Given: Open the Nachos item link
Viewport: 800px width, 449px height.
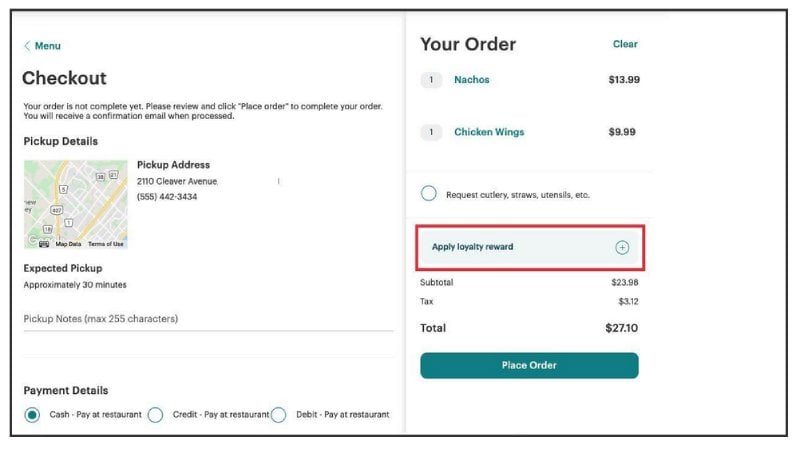Looking at the screenshot, I should pyautogui.click(x=472, y=80).
